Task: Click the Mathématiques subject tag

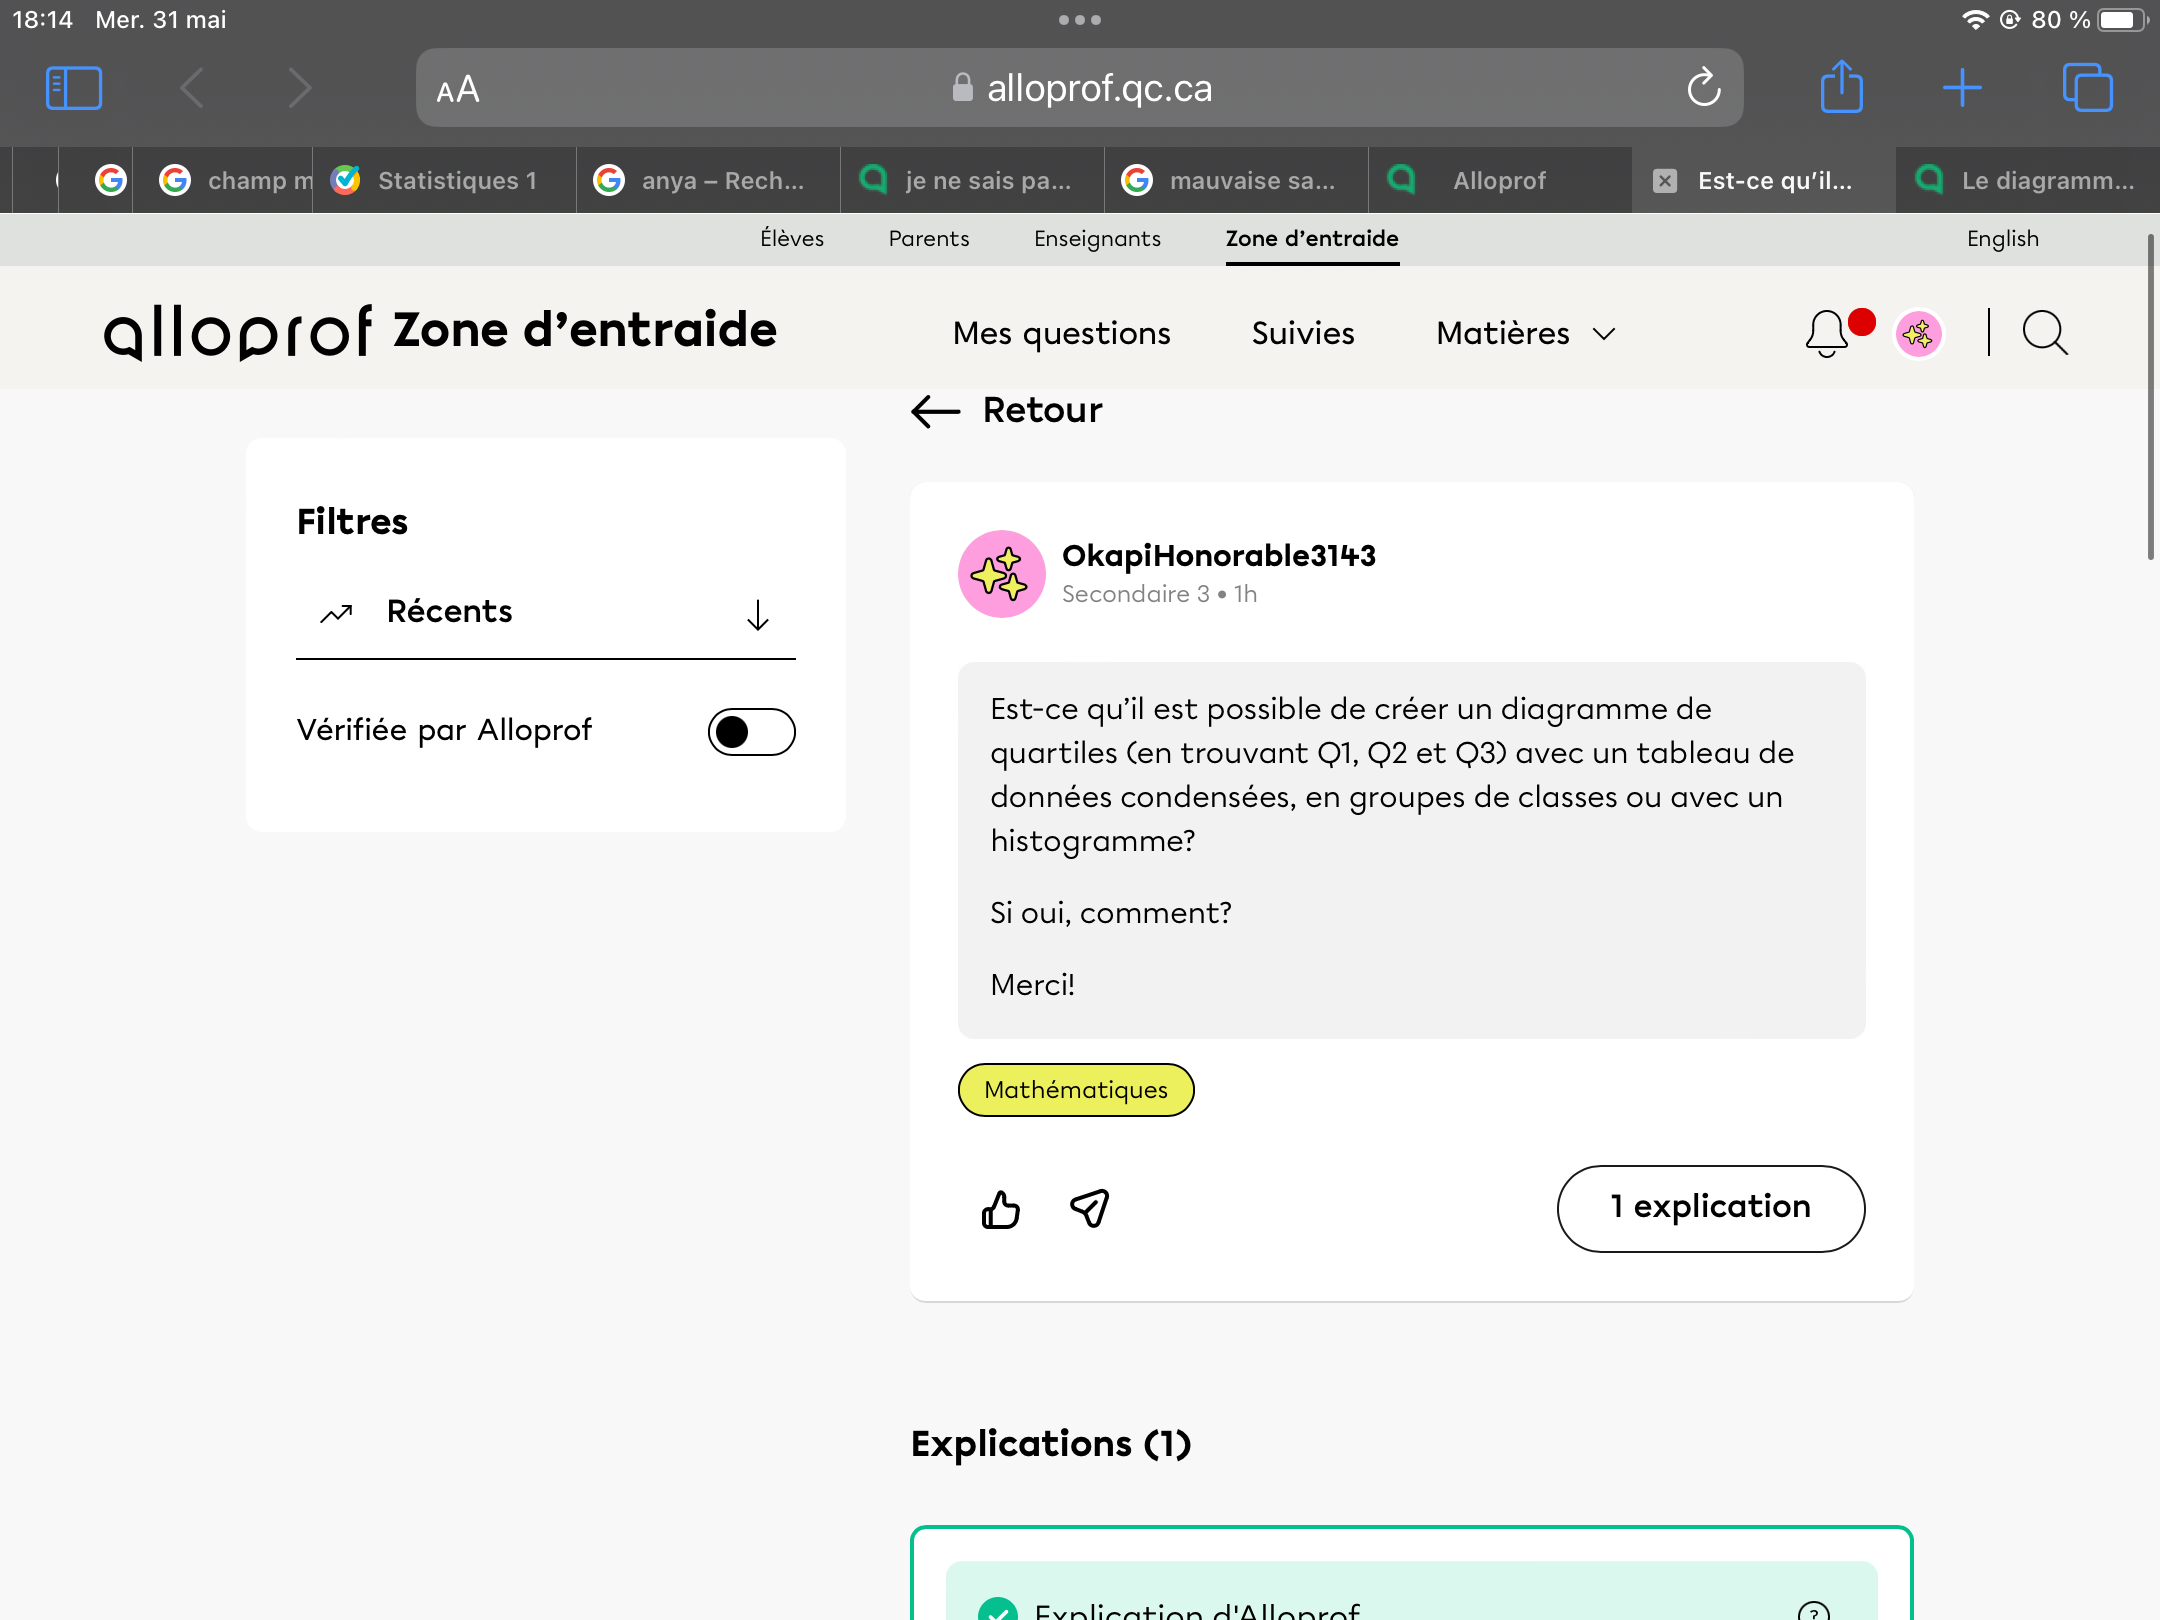Action: coord(1076,1089)
